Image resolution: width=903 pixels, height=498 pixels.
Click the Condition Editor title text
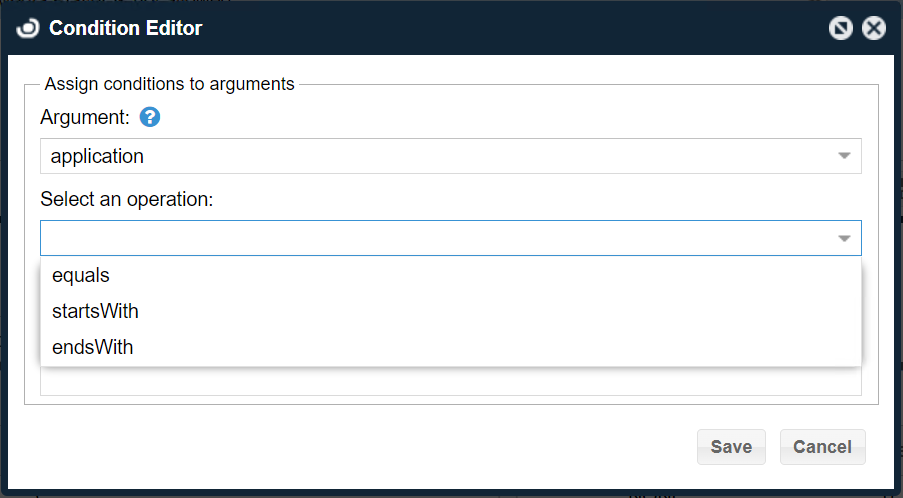(126, 28)
